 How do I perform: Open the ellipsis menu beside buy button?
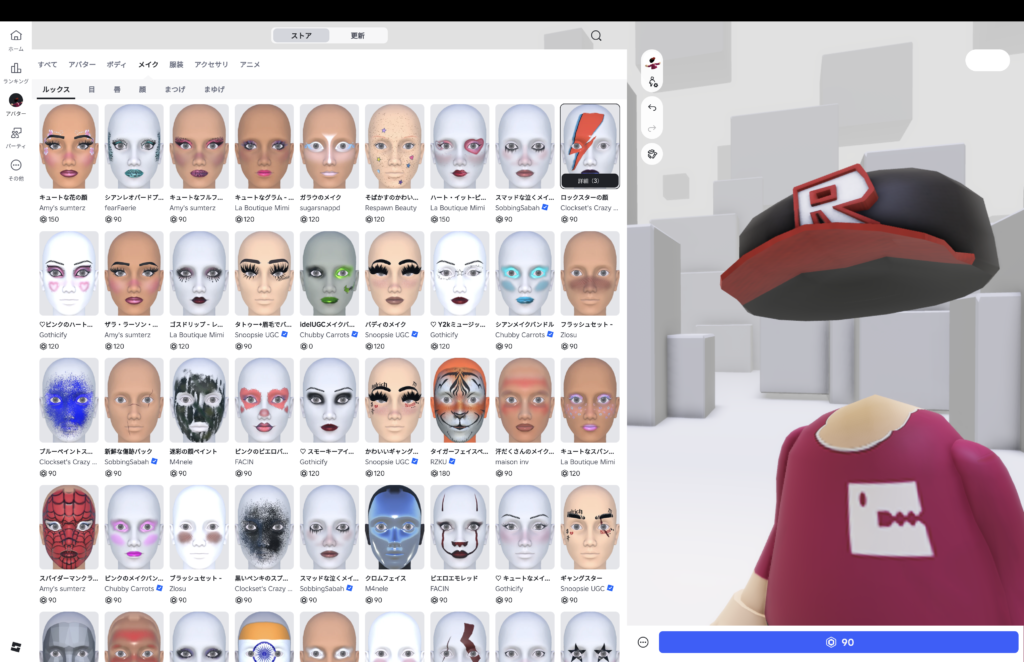(x=643, y=642)
